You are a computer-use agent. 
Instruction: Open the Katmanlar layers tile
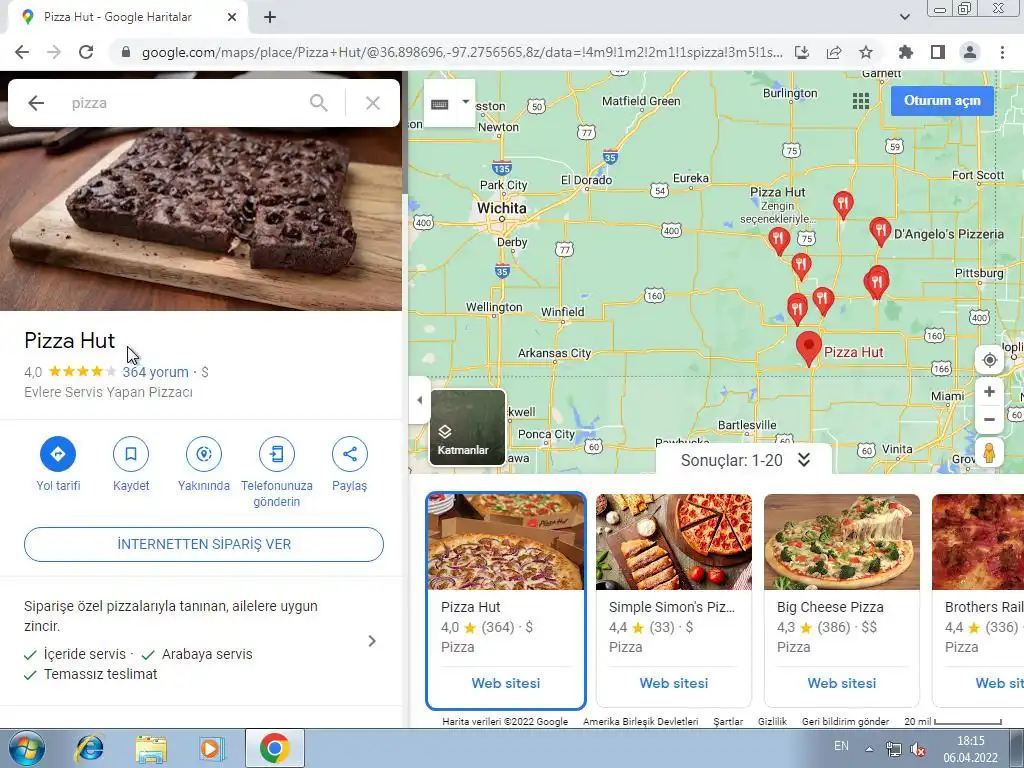(x=467, y=428)
